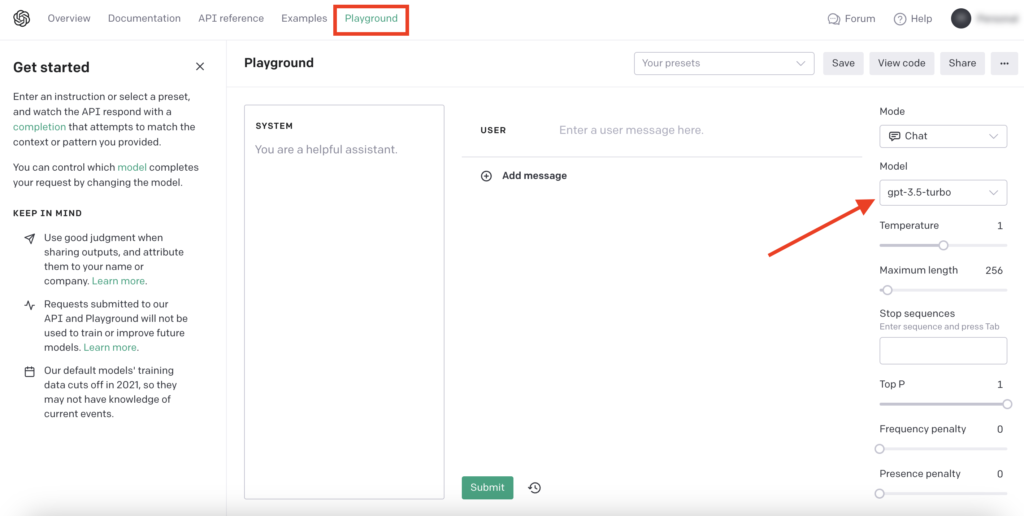The image size is (1024, 516).
Task: Click the Save button
Action: click(843, 63)
